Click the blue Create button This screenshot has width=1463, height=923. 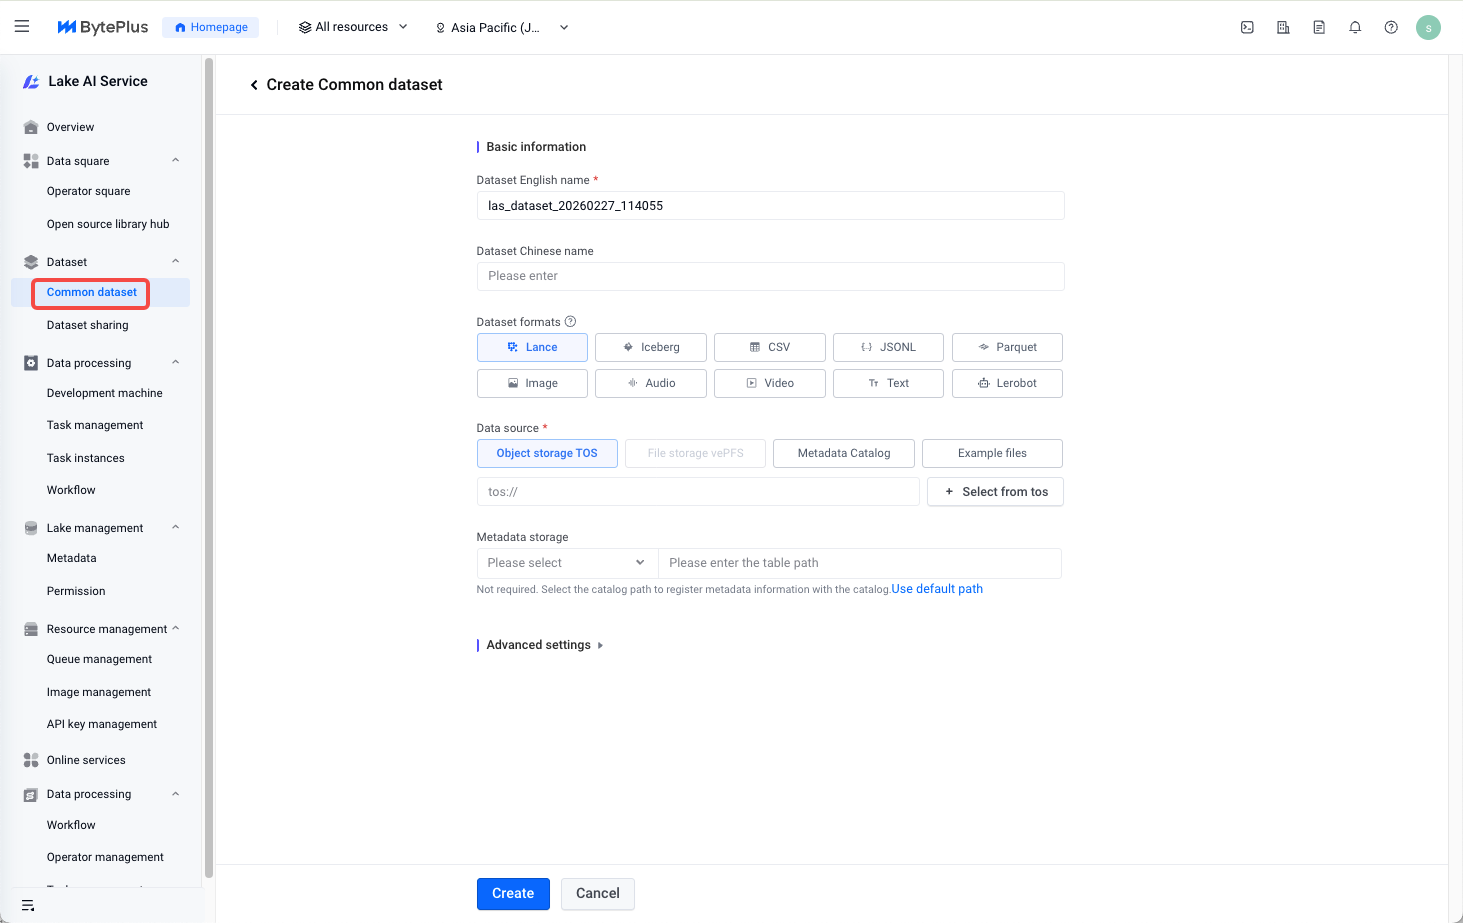click(x=513, y=893)
